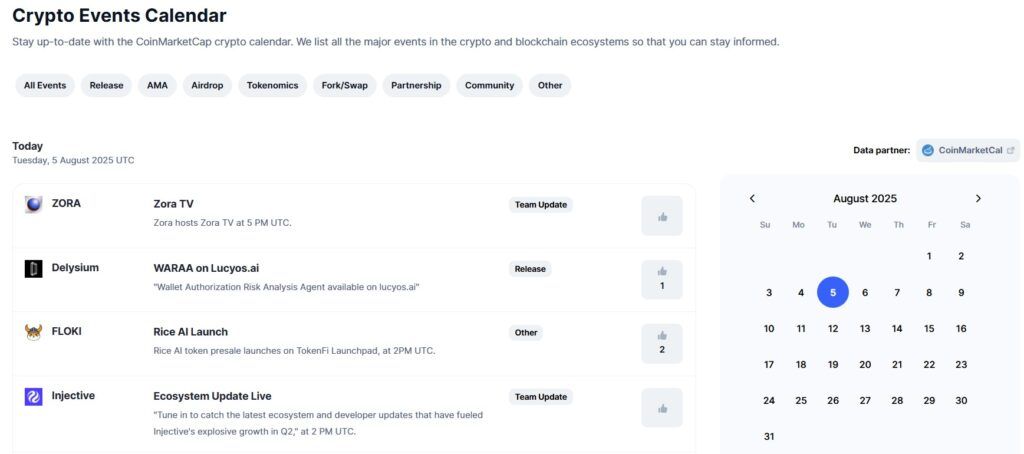
Task: Open the CoinMarketCal data partner link
Action: pyautogui.click(x=968, y=150)
